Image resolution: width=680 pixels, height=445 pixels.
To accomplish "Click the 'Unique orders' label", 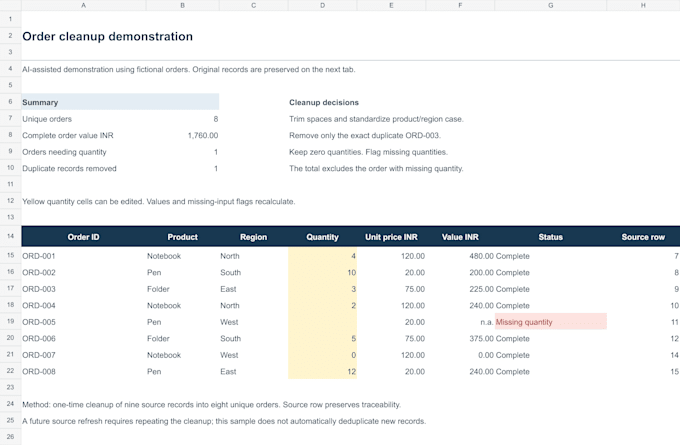I will pos(47,119).
